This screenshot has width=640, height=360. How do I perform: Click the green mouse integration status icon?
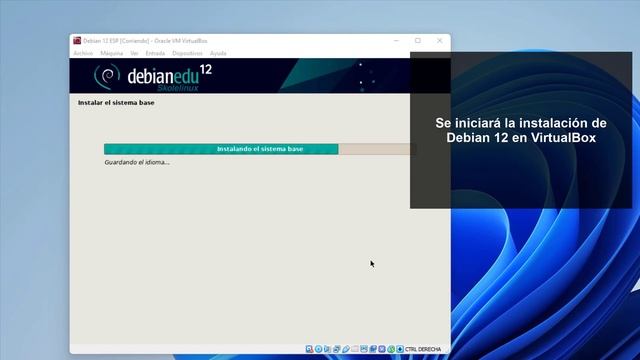pyautogui.click(x=391, y=349)
